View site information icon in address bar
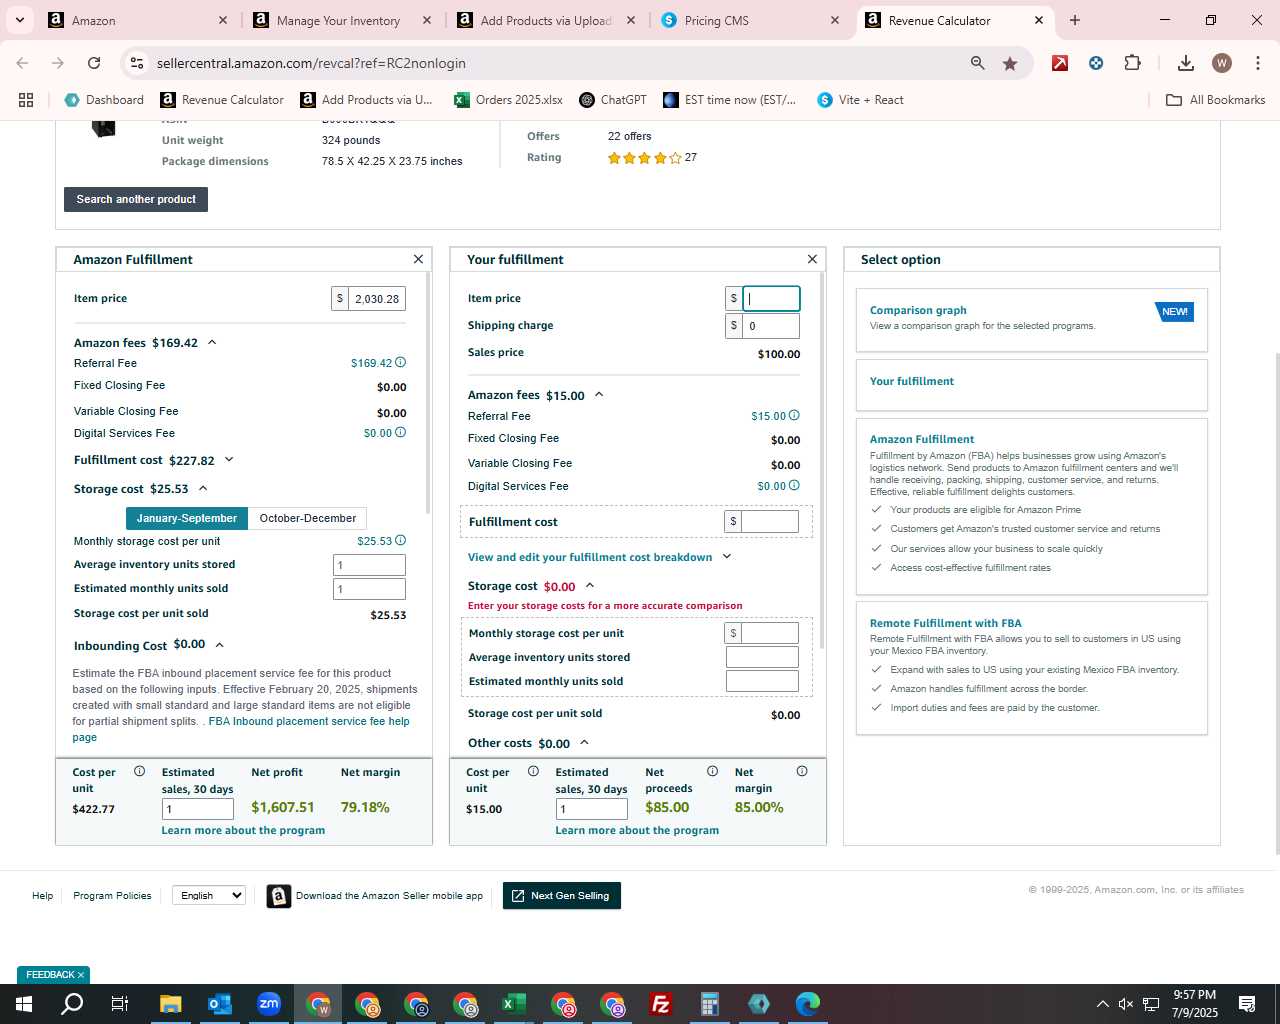The height and width of the screenshot is (1024, 1280). (137, 63)
